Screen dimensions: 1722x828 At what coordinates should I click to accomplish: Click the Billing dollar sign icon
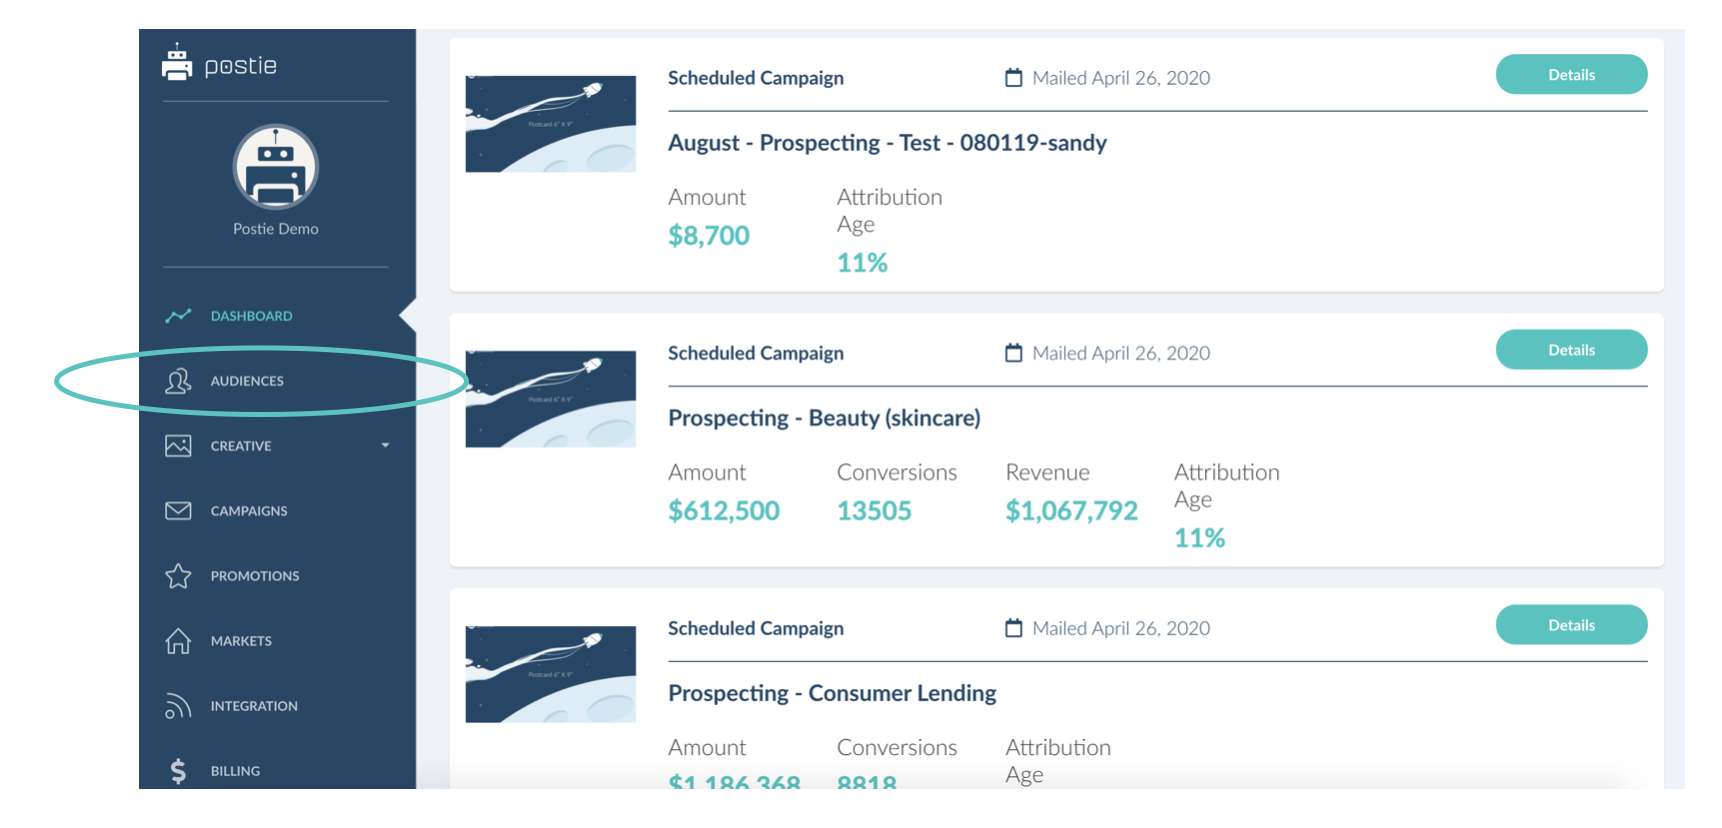178,771
